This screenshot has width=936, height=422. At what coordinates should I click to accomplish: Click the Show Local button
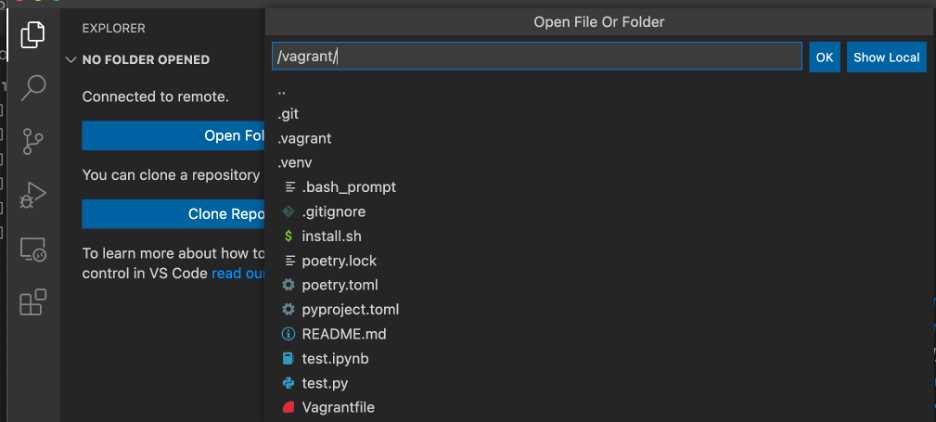coord(886,57)
